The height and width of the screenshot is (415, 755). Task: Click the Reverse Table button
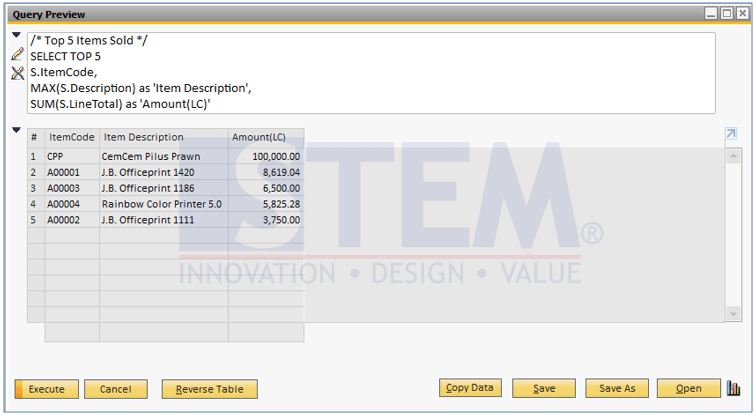[x=209, y=389]
